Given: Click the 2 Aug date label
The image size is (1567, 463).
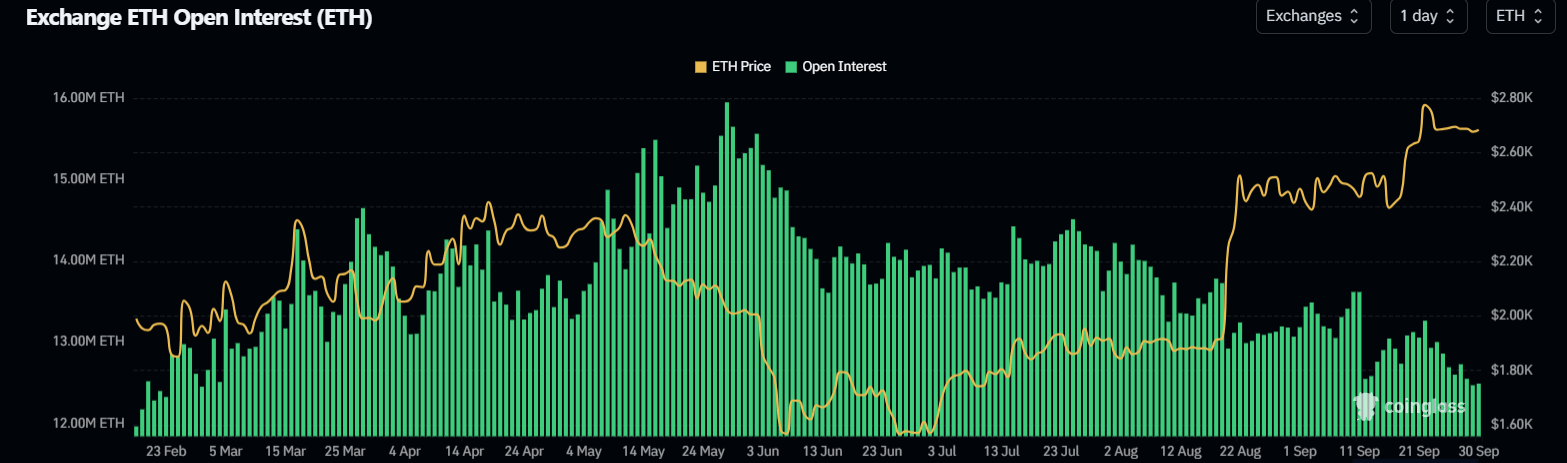Looking at the screenshot, I should coord(1122,451).
